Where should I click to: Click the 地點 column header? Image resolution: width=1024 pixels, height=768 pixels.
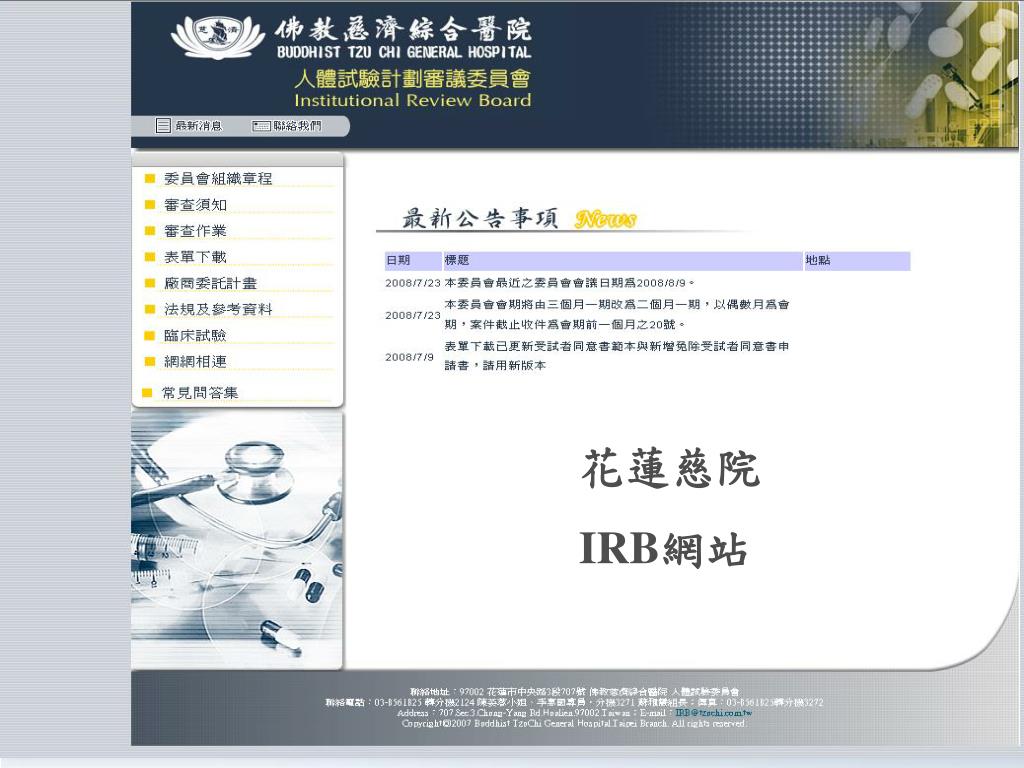(857, 261)
